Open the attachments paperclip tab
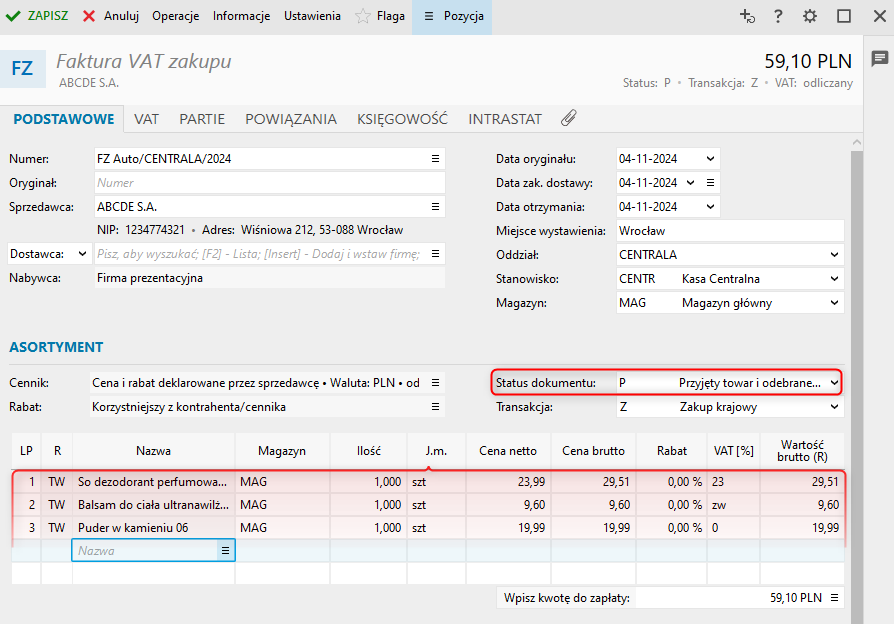This screenshot has width=894, height=624. tap(568, 118)
